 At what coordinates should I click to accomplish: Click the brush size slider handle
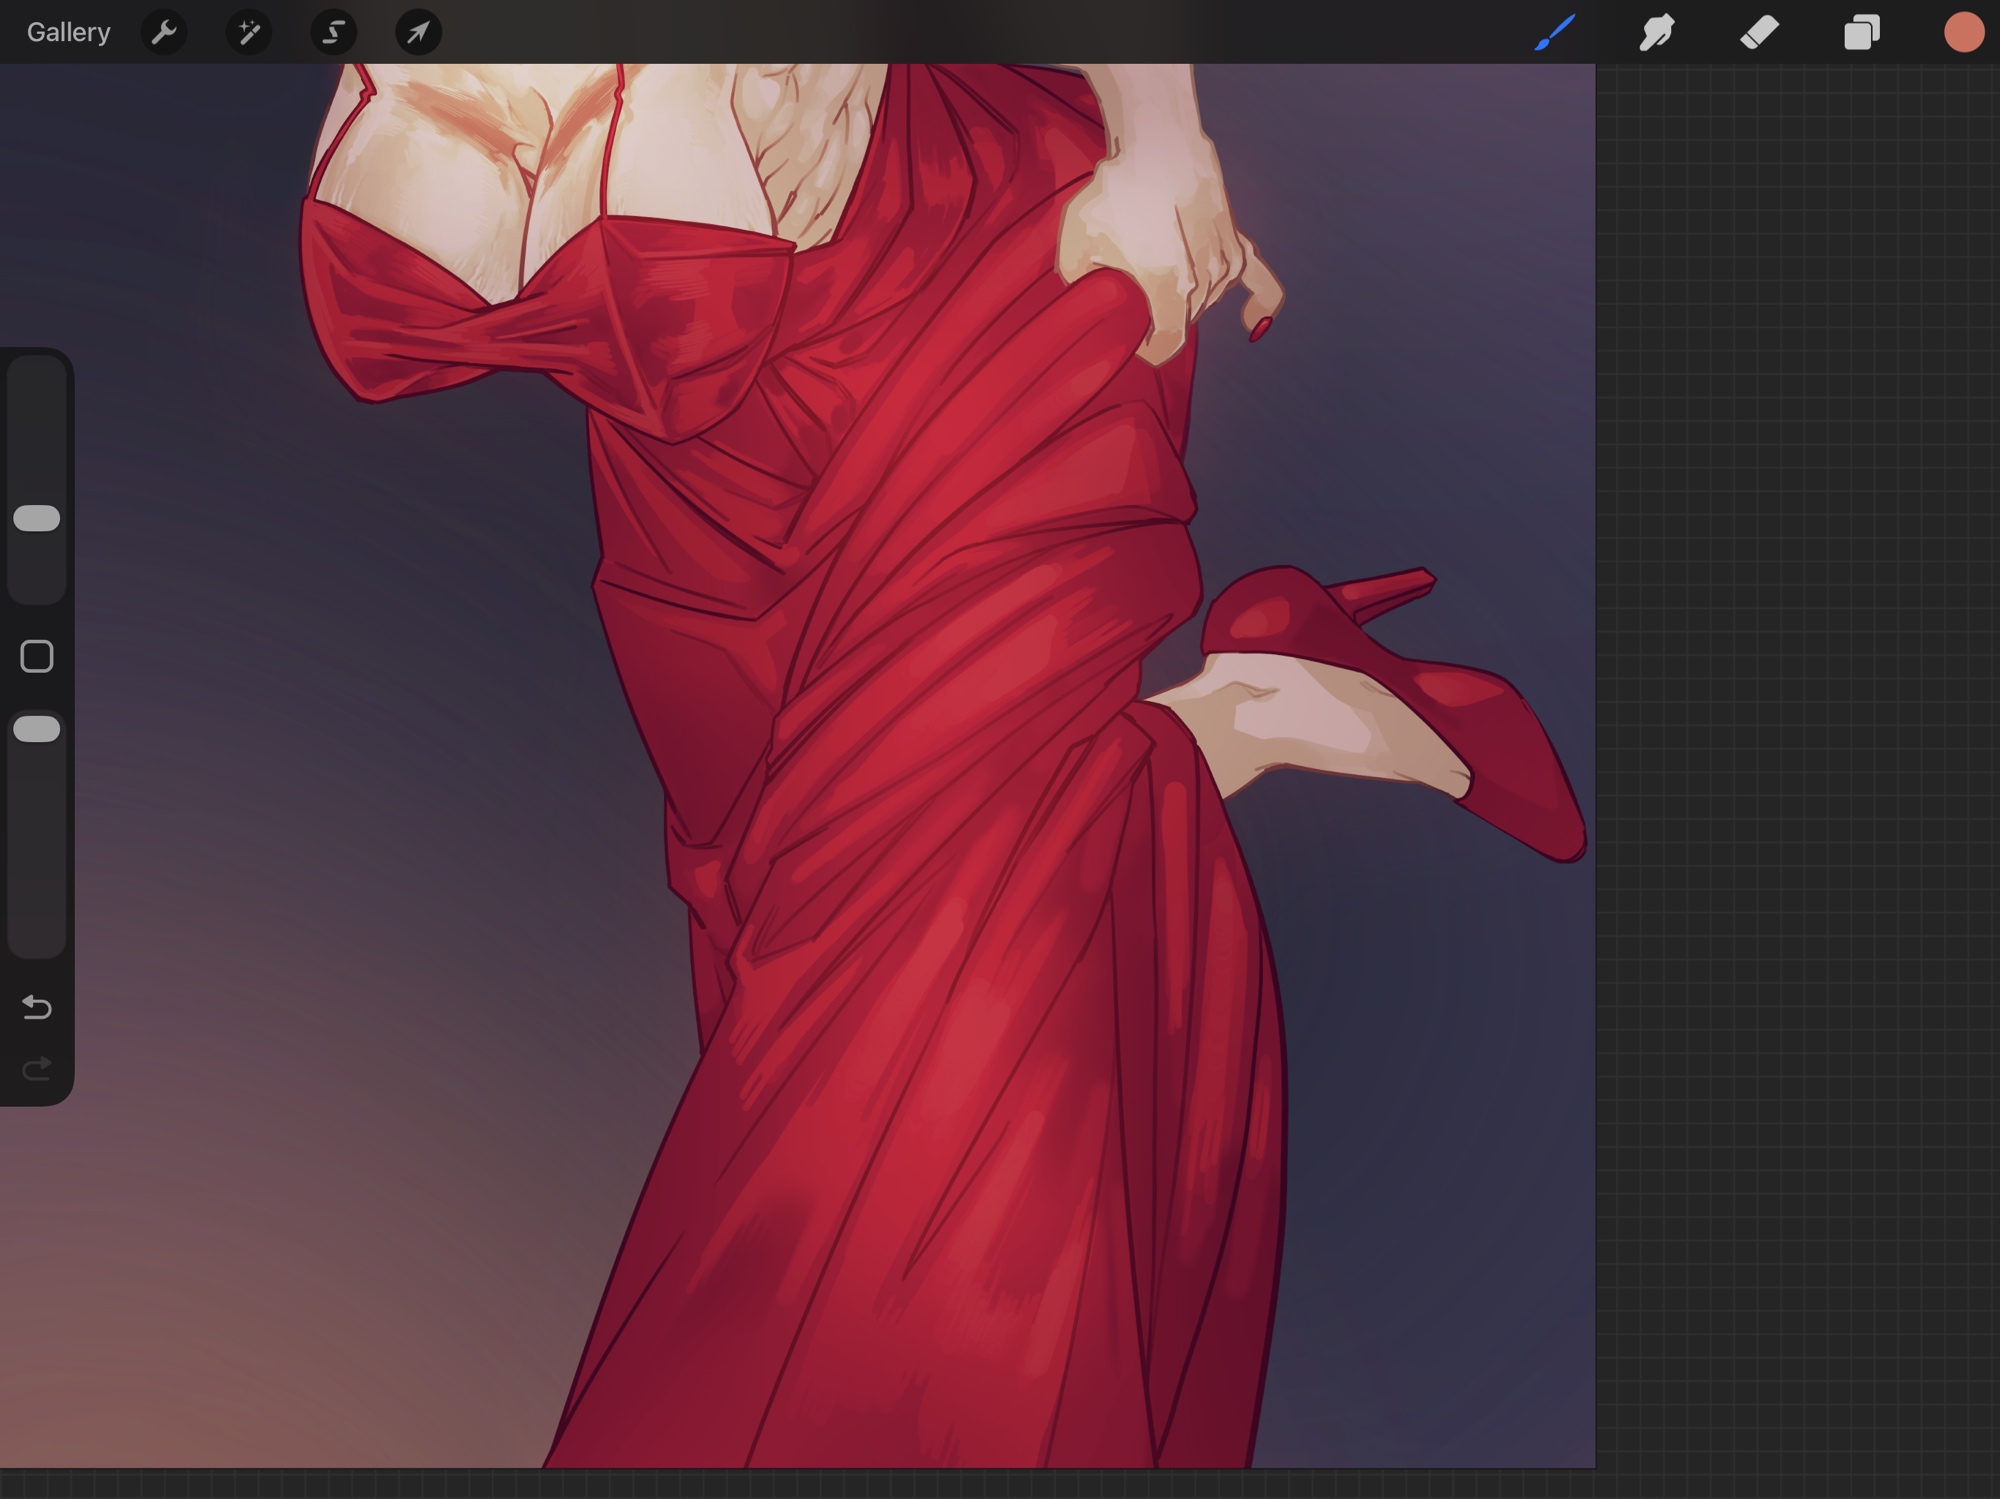[37, 518]
